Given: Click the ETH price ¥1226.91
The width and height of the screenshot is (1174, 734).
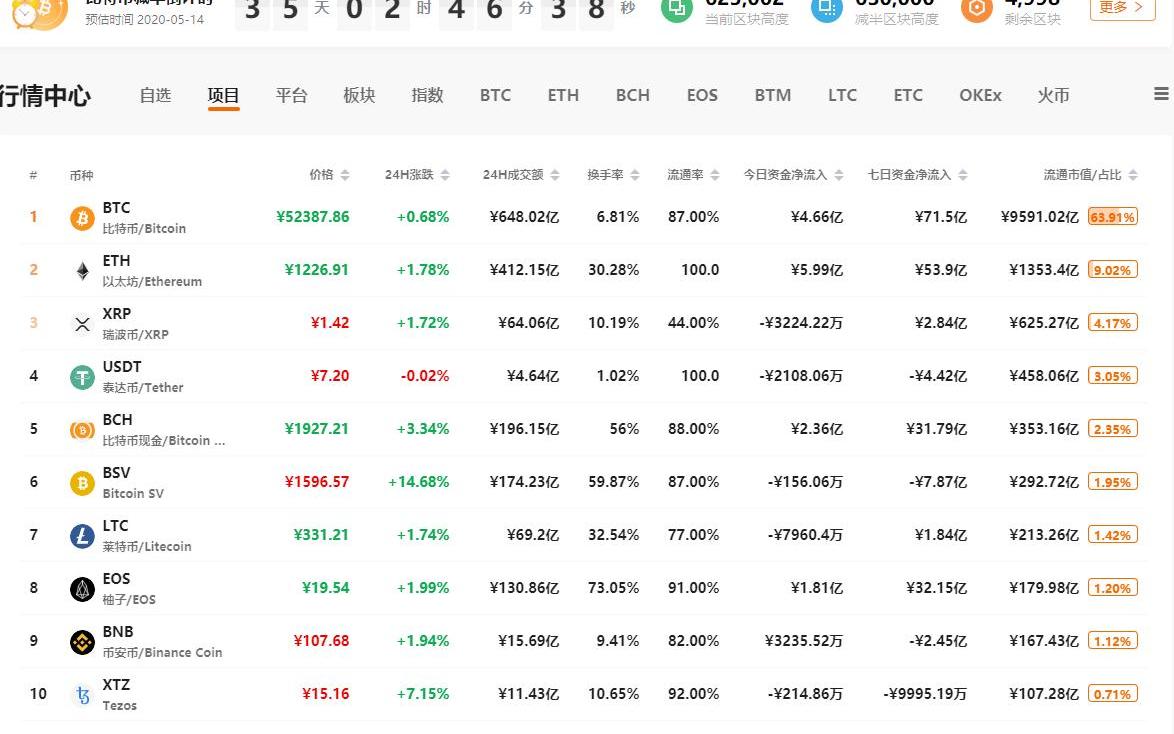Looking at the screenshot, I should click(317, 270).
